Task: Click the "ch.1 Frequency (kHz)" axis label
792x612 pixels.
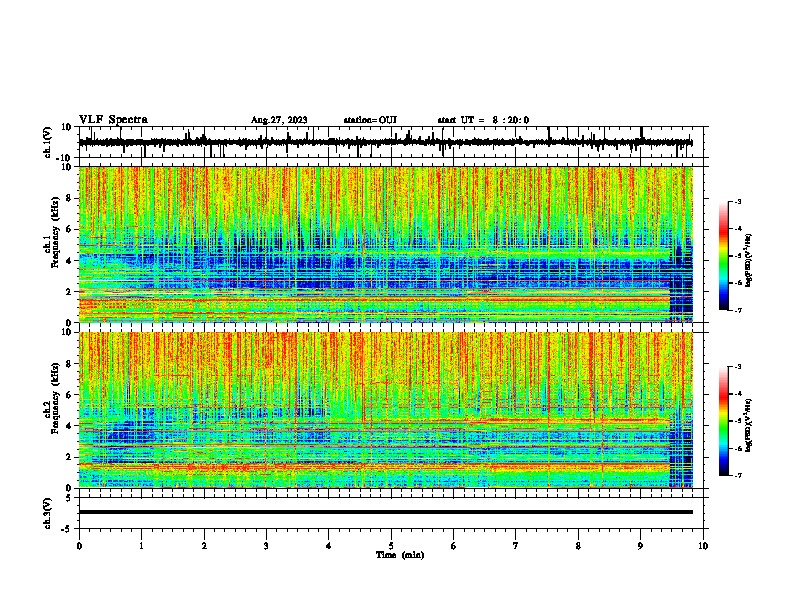Action: click(x=51, y=233)
